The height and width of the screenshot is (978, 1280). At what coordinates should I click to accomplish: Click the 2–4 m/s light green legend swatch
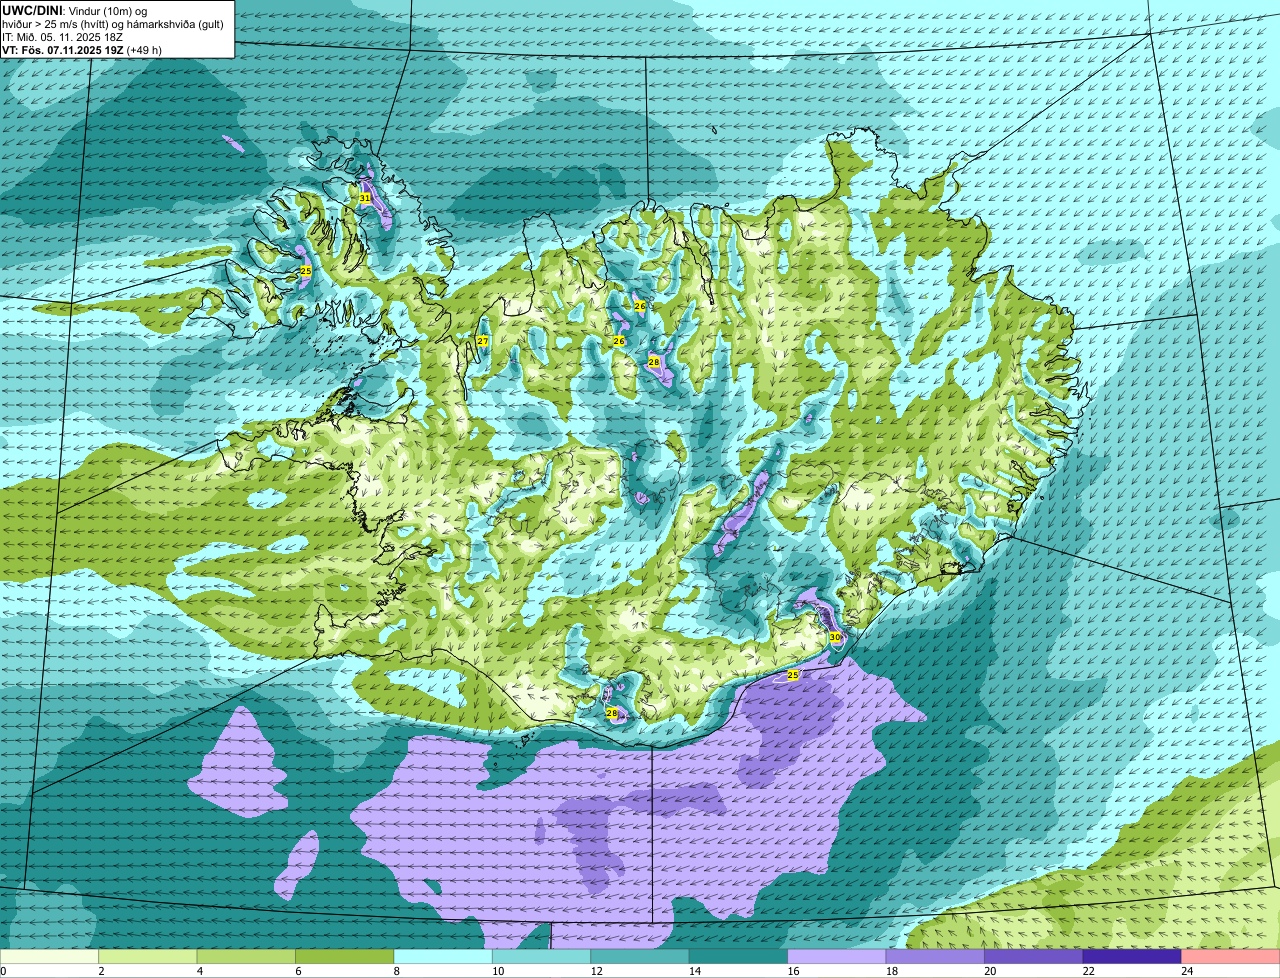point(148,956)
